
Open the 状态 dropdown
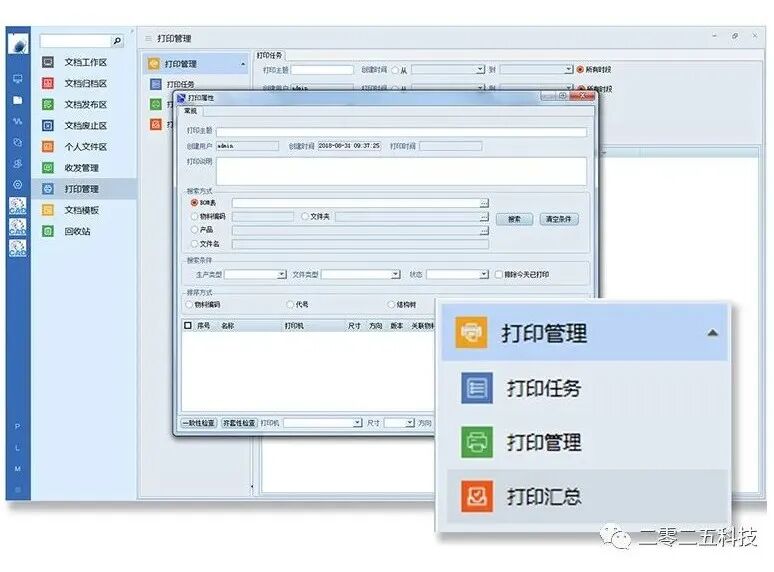484,274
